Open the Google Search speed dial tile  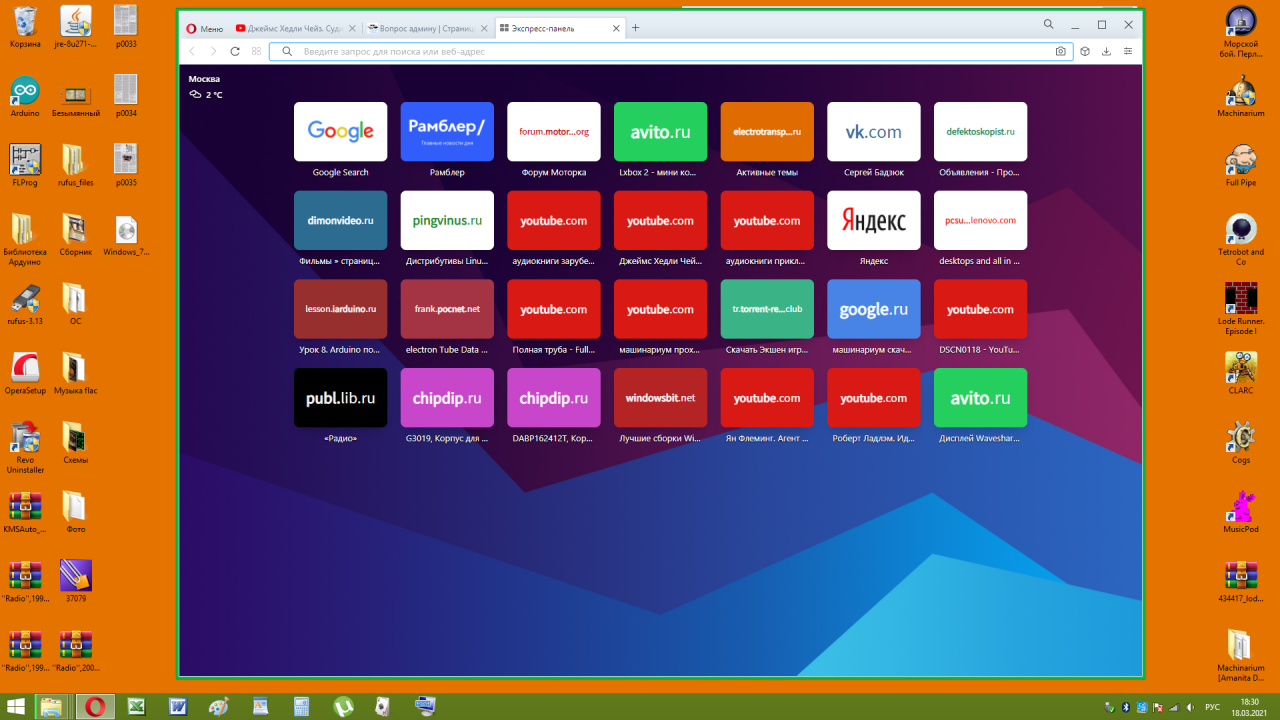coord(340,131)
